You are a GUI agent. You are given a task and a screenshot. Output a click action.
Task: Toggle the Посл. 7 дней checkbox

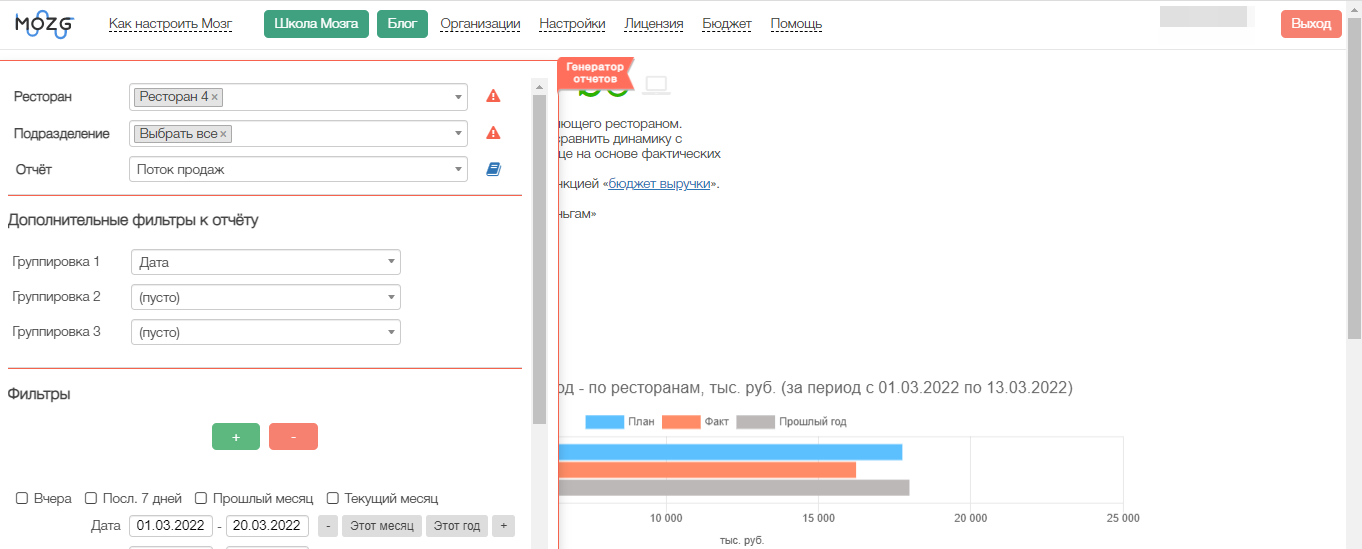pos(91,498)
